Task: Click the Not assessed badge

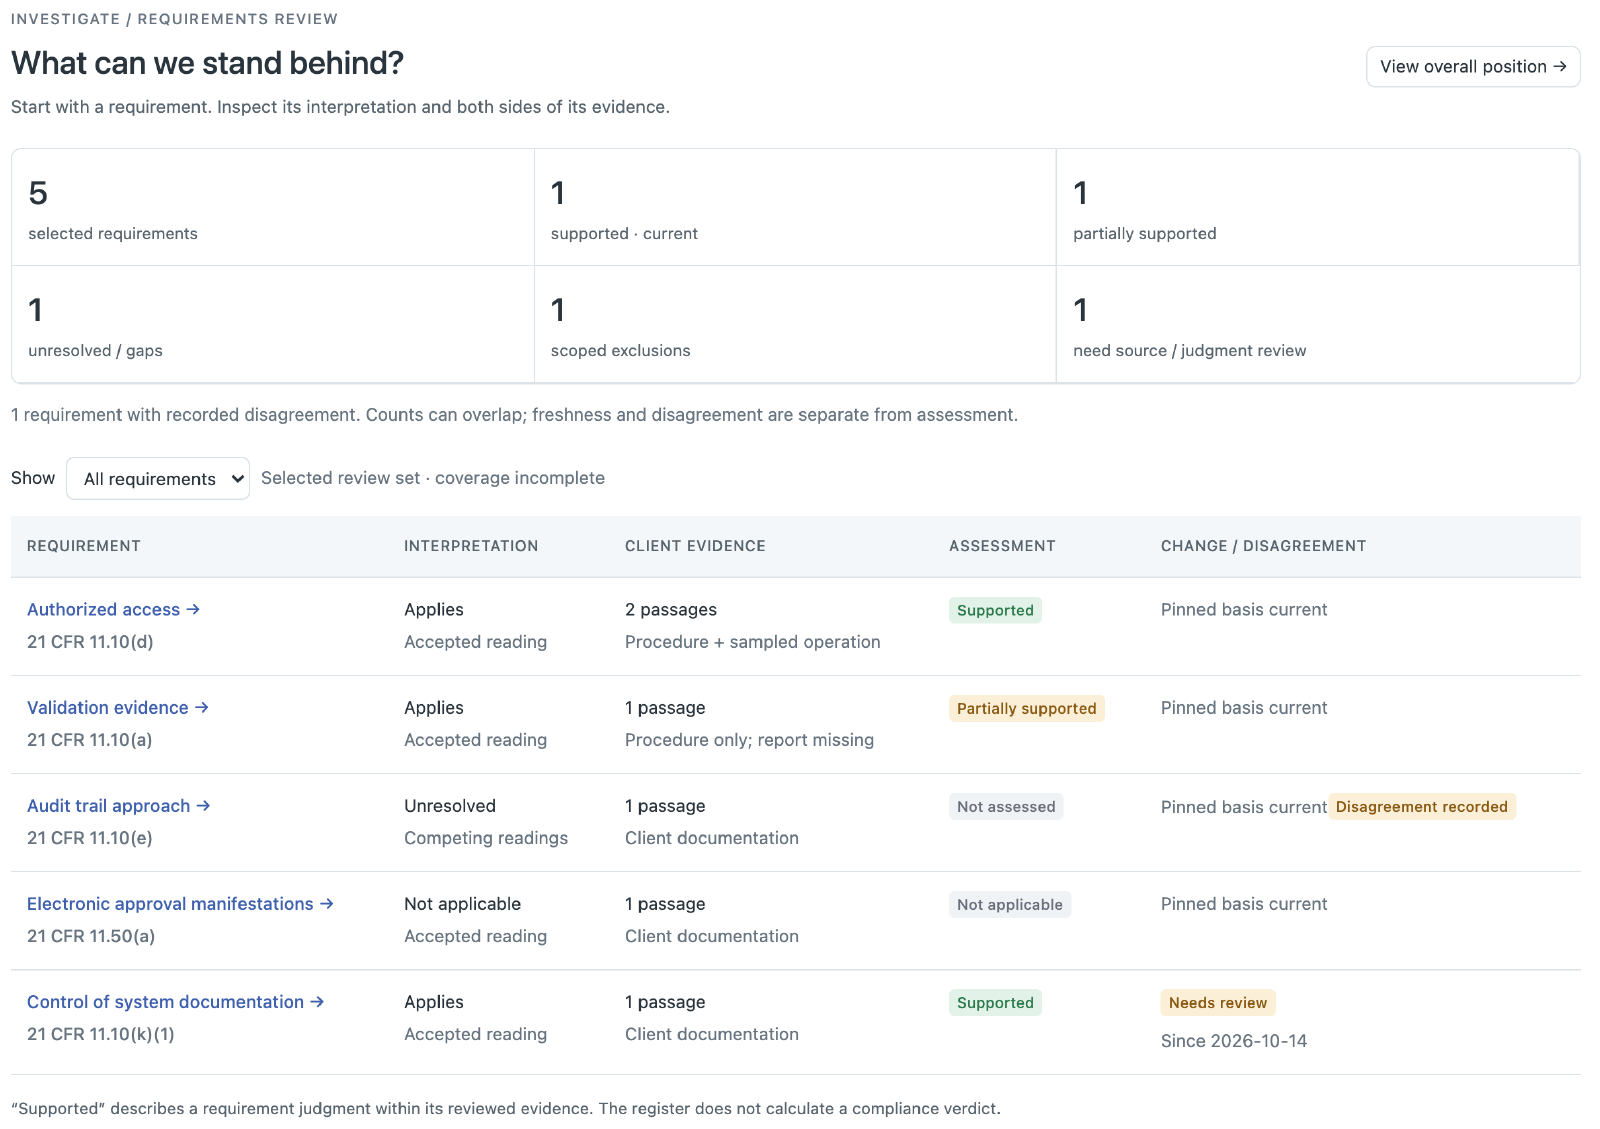Action: [x=1005, y=806]
